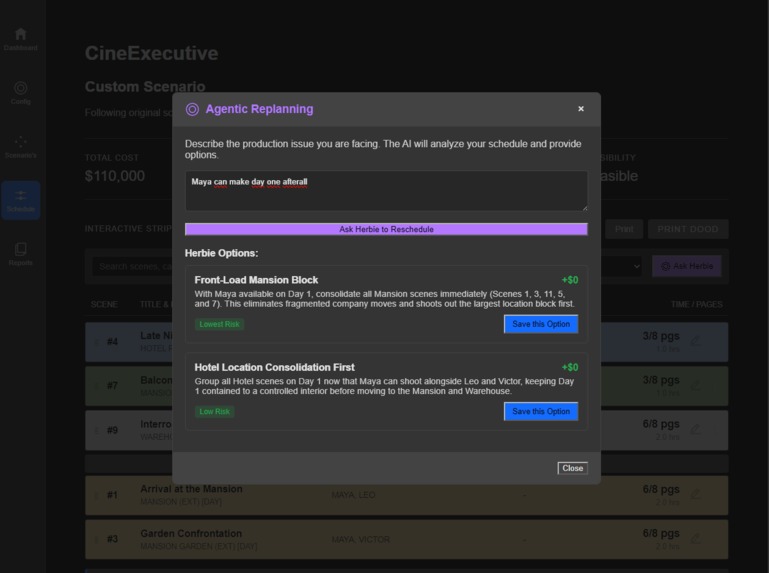
Task: Edit scene #3 with pencil icon
Action: coord(695,539)
